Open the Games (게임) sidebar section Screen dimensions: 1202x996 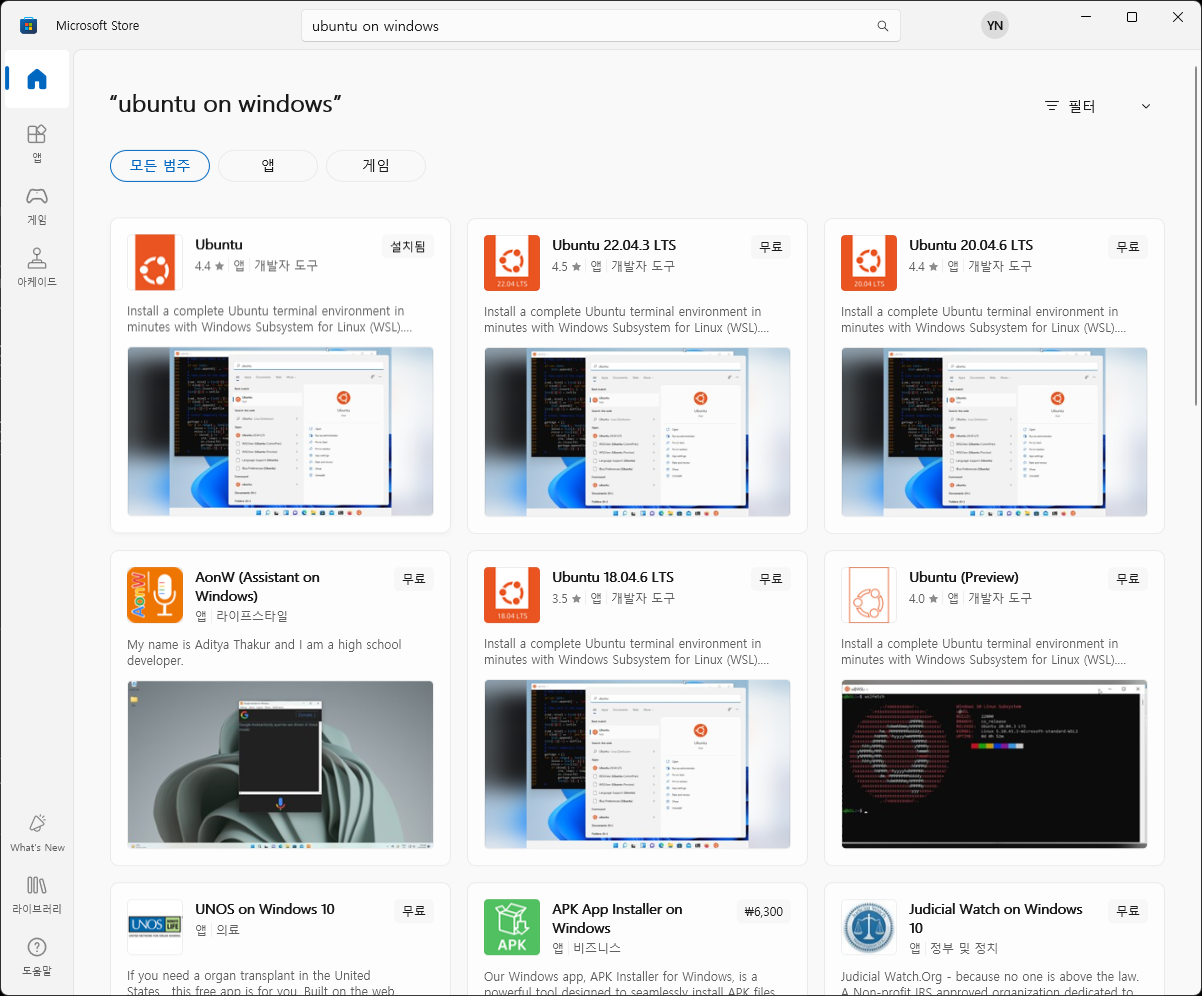(37, 205)
